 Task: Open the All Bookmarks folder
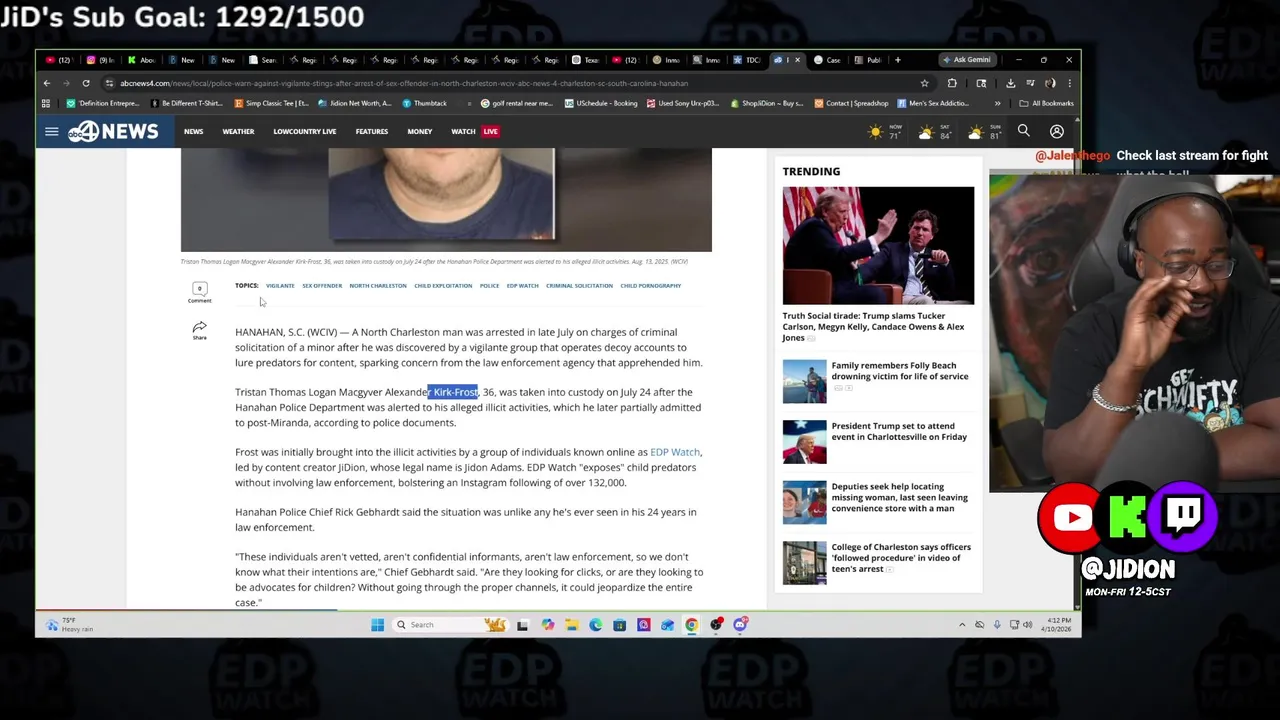[1046, 103]
